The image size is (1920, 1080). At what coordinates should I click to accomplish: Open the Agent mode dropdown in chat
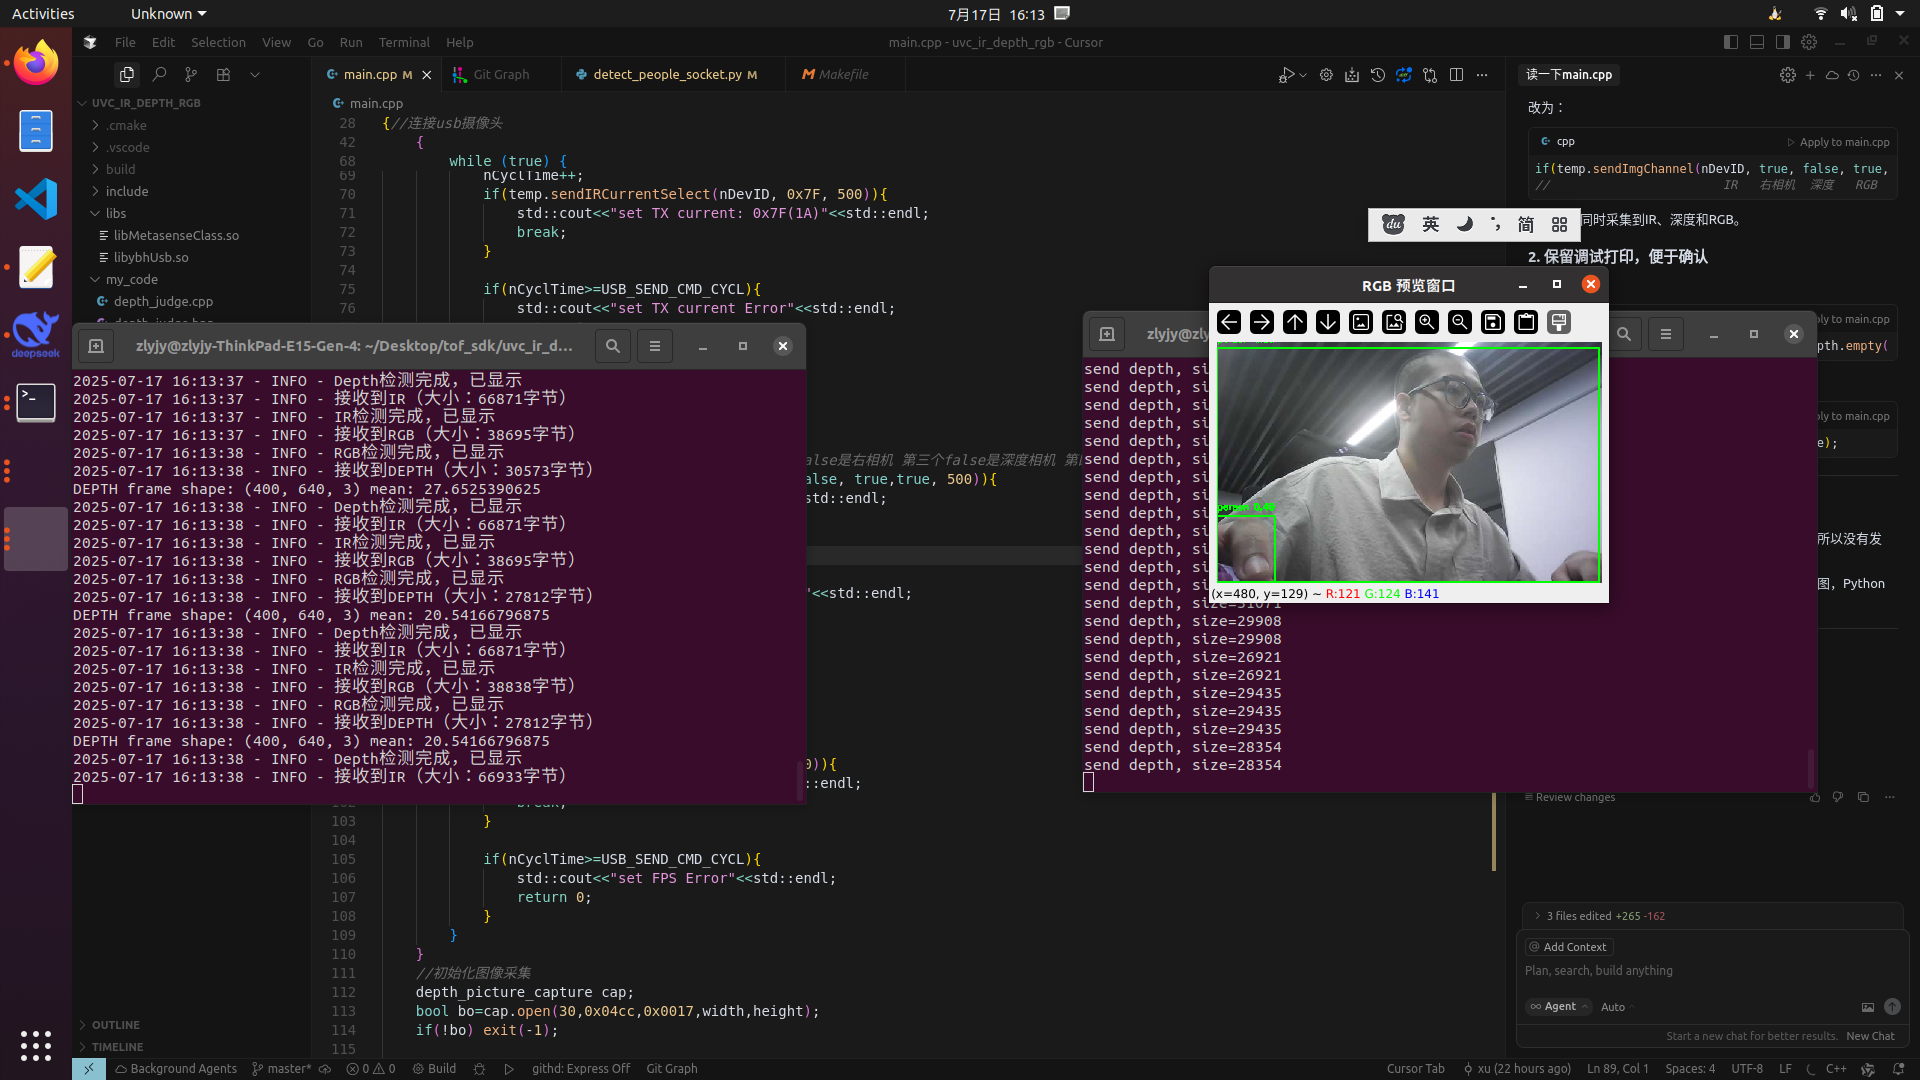[1559, 1007]
